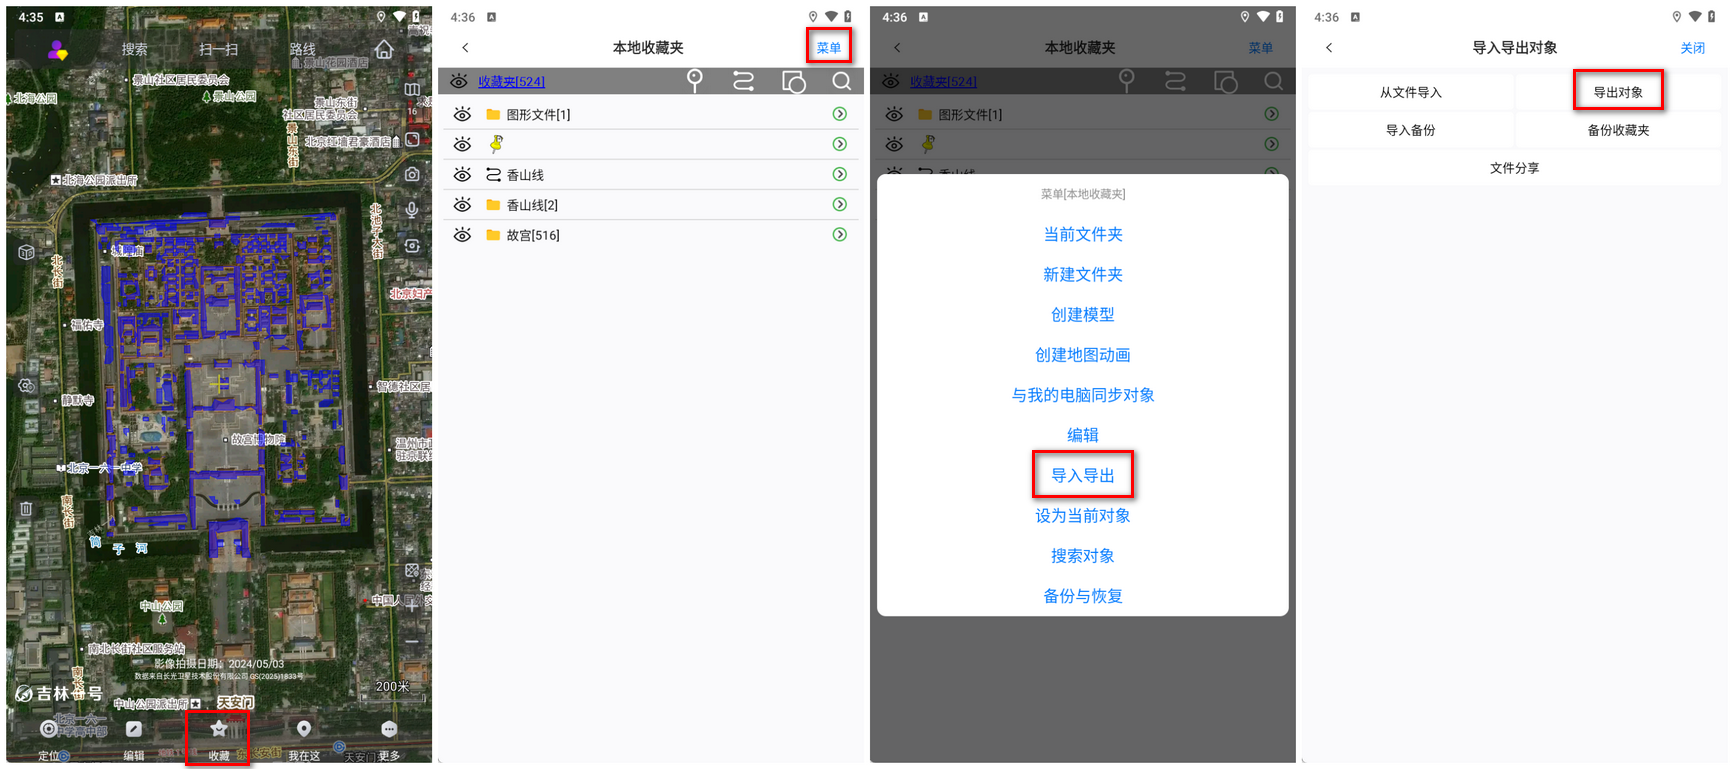Toggle eye icon for 香山线[2] folder
Screen dimensions: 1734x769
[x=462, y=204]
